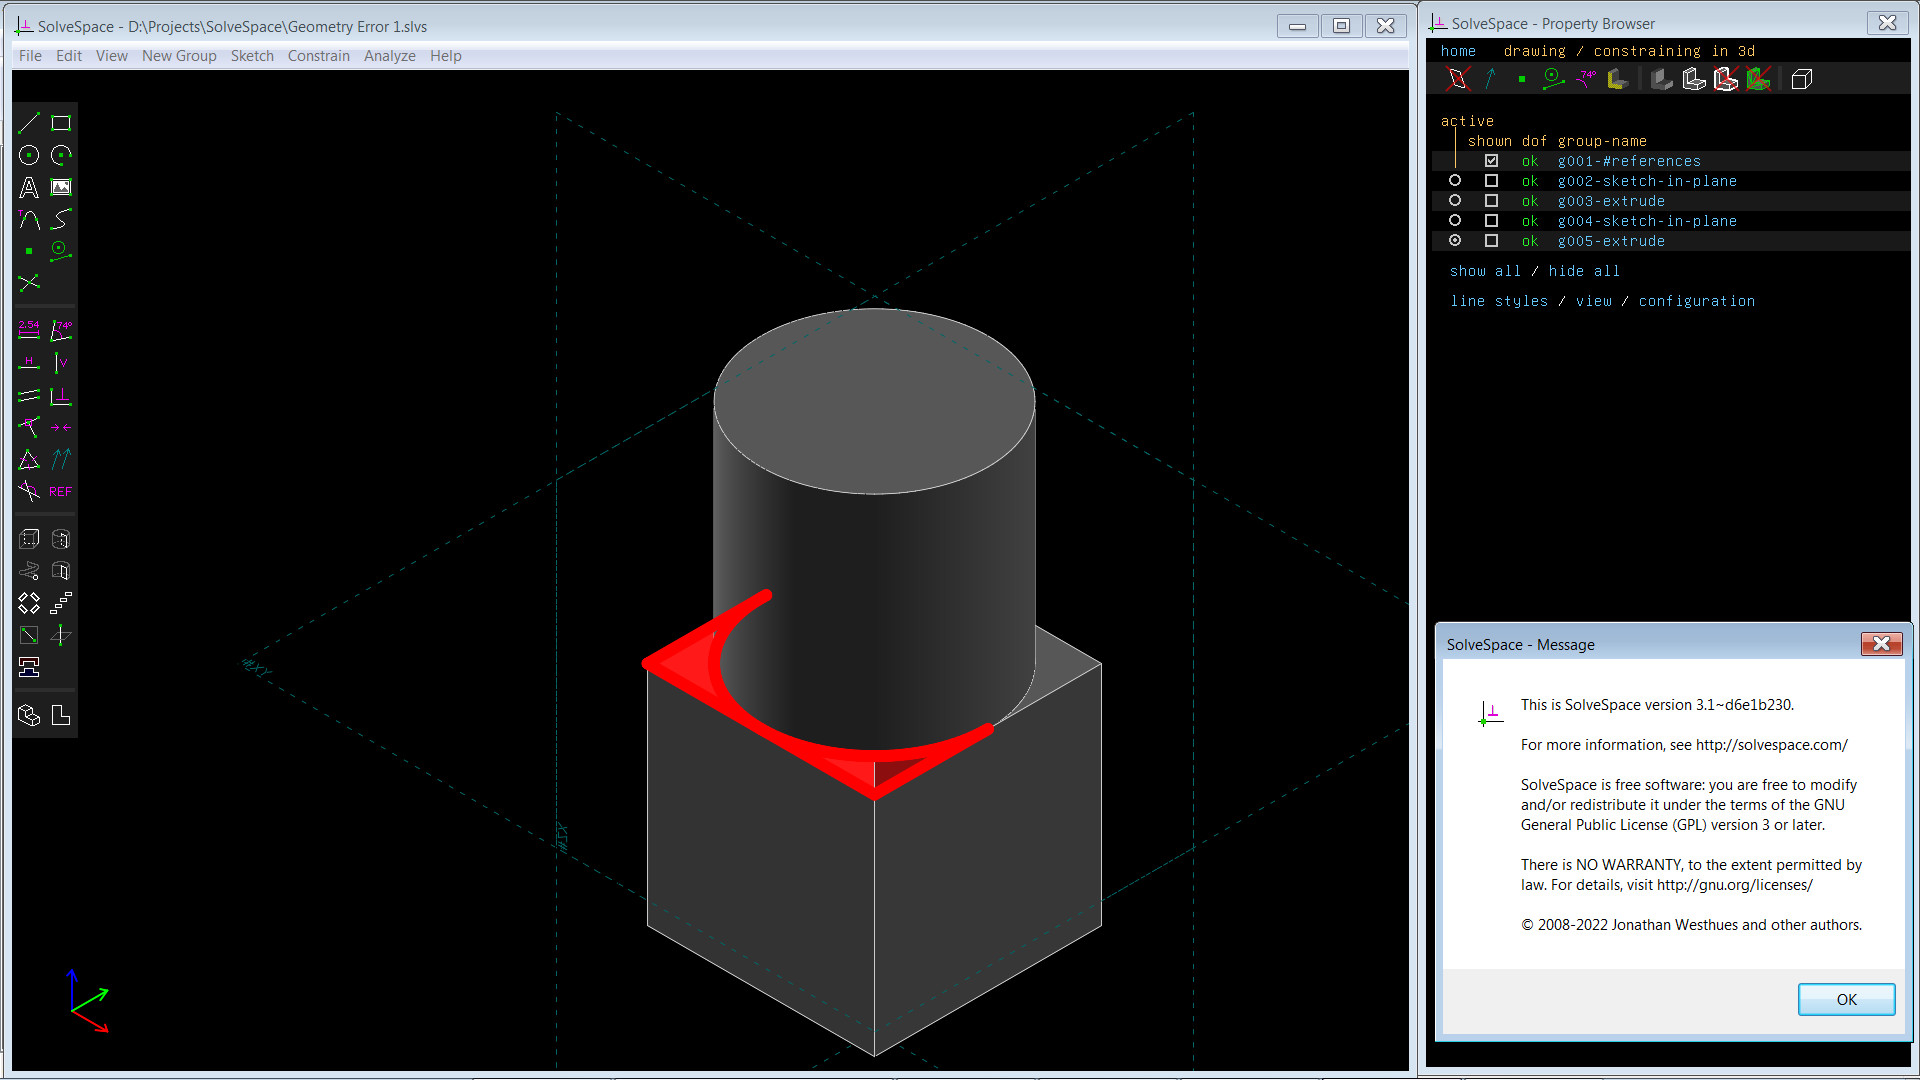Screen dimensions: 1920x1080
Task: Select the Circle tool
Action: click(x=28, y=155)
